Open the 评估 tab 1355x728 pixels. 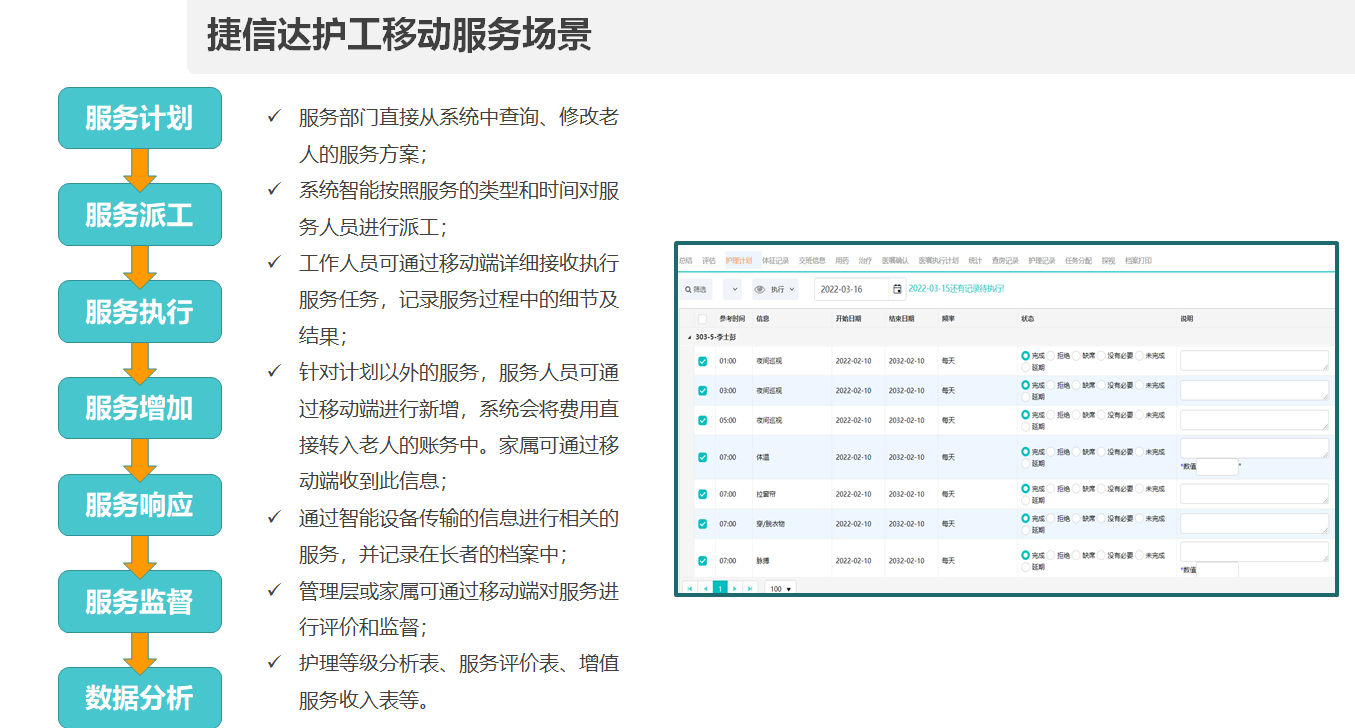[x=709, y=261]
